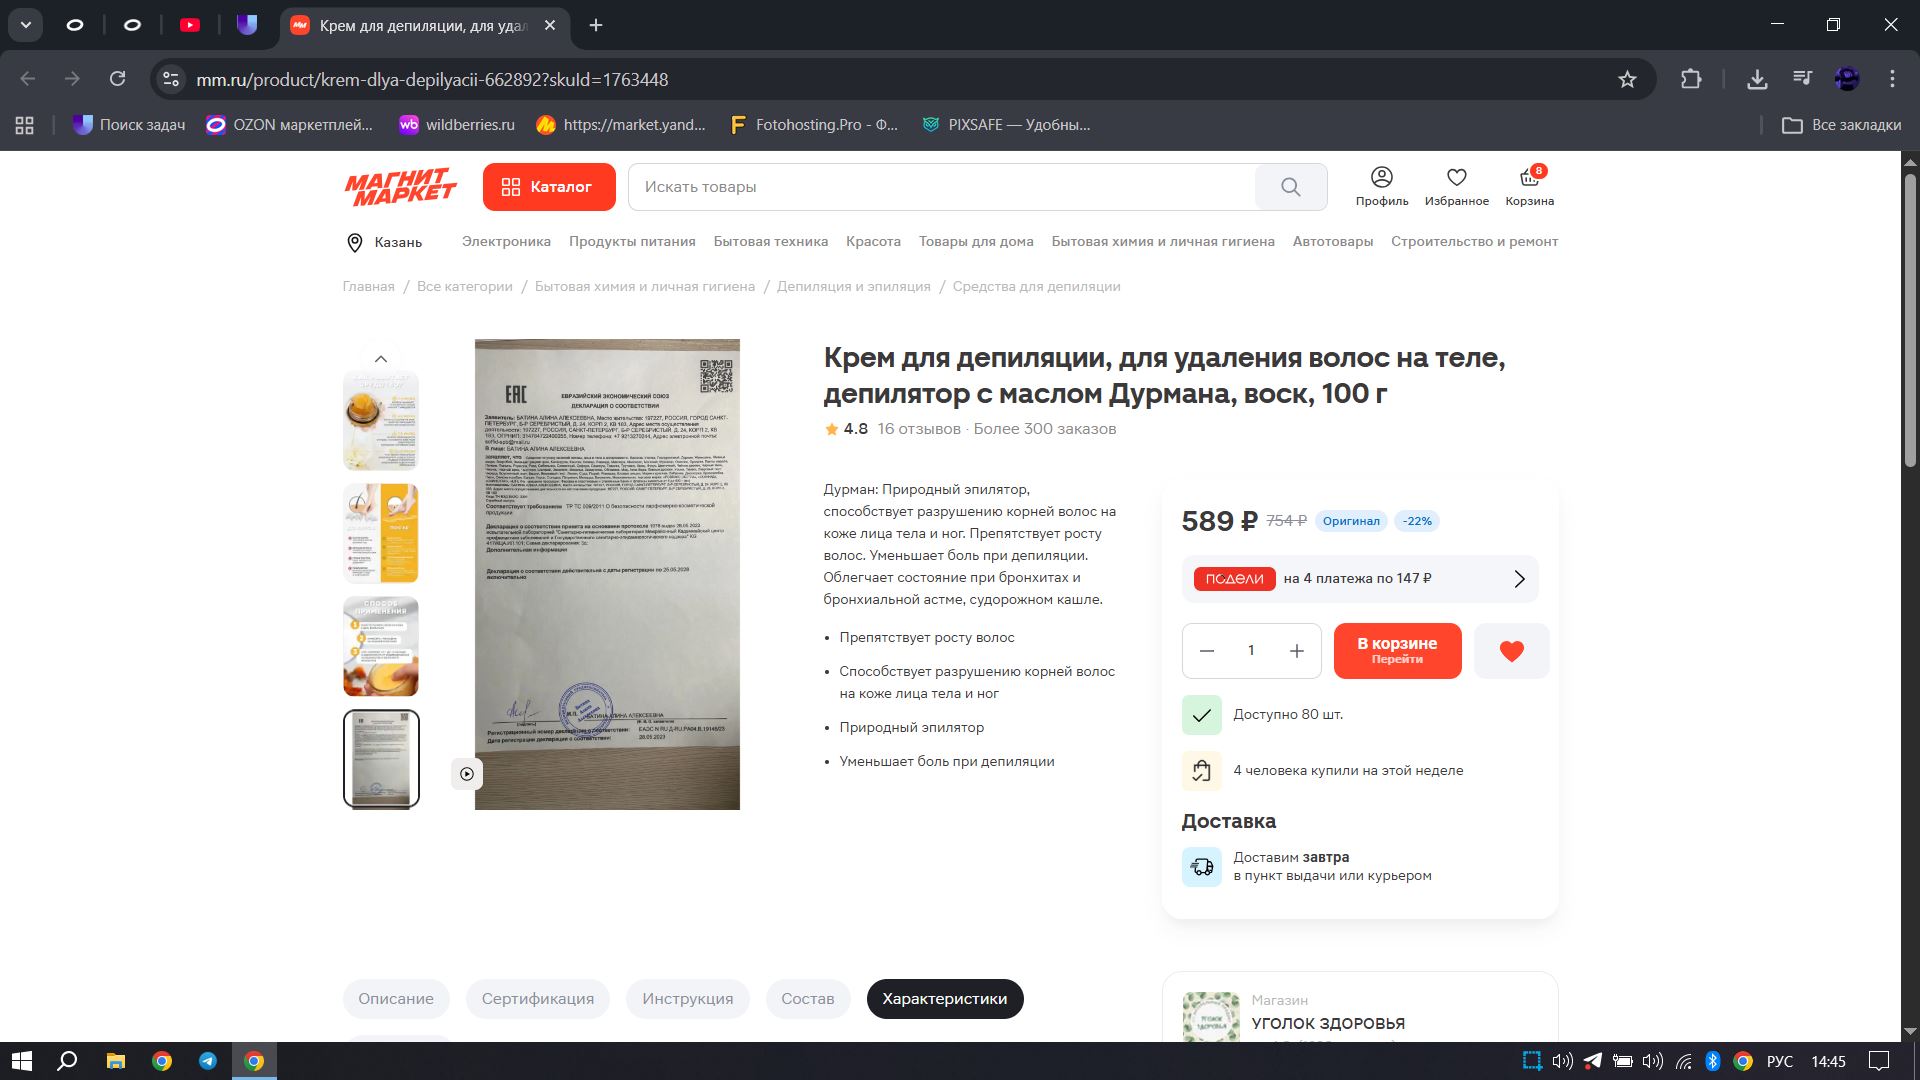Click the search magnifier button

coord(1290,187)
